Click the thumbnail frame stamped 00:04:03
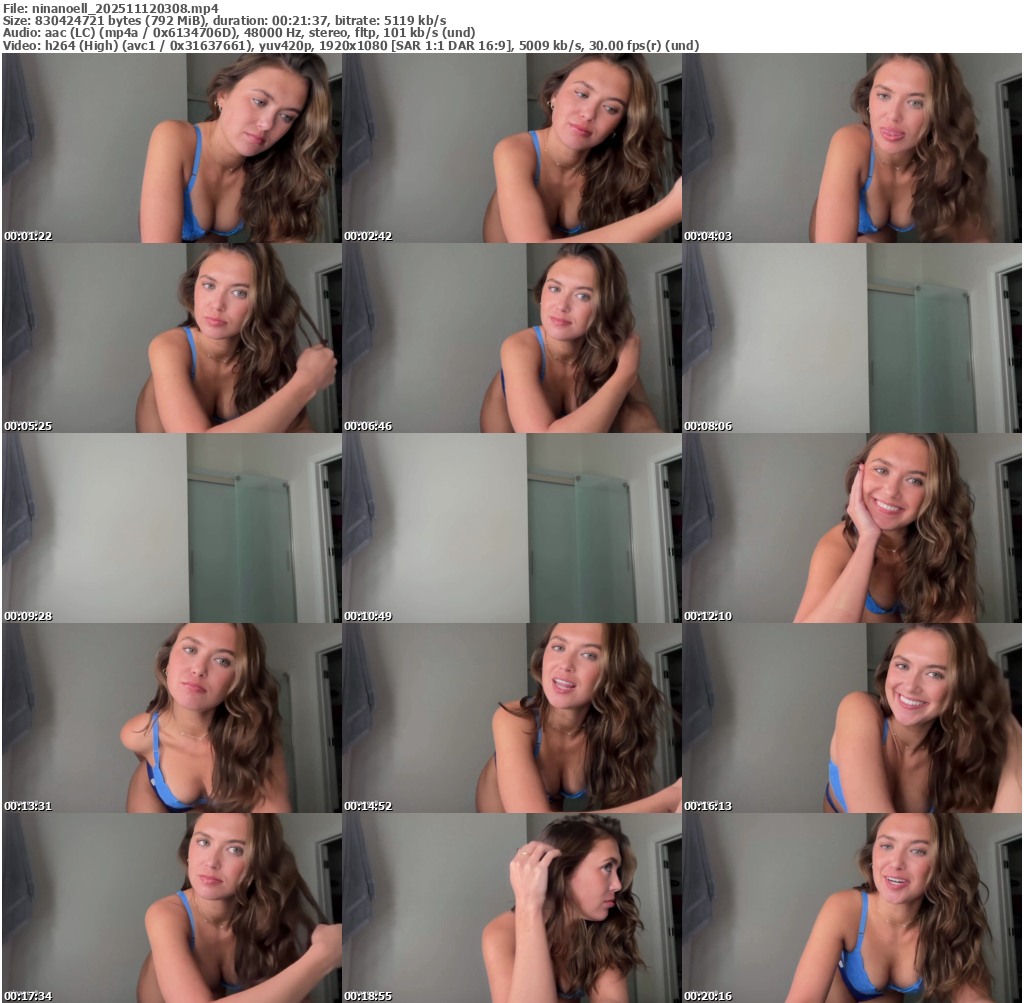The image size is (1024, 1003). coord(851,148)
